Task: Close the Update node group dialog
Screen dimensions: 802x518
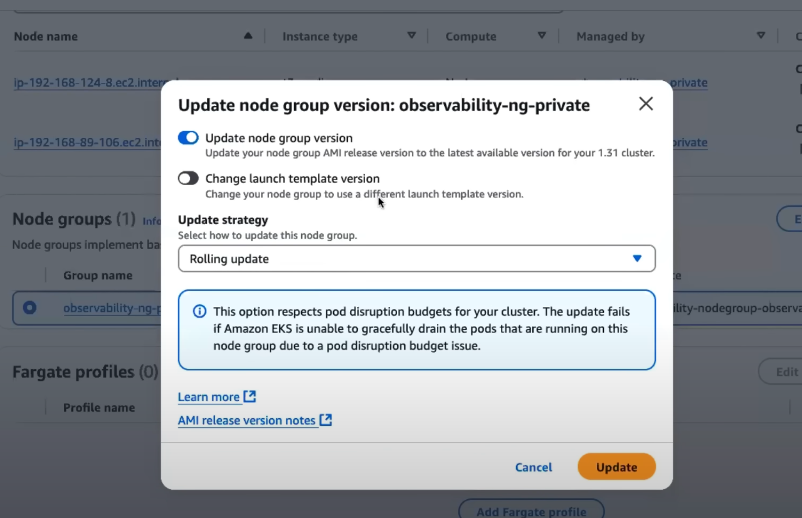Action: coord(646,104)
